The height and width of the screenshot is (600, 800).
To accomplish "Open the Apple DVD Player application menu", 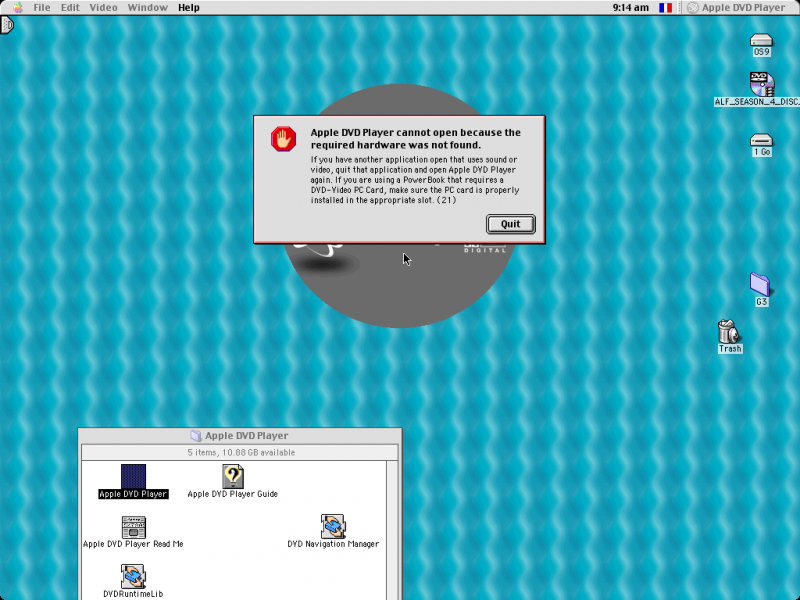I will 736,8.
